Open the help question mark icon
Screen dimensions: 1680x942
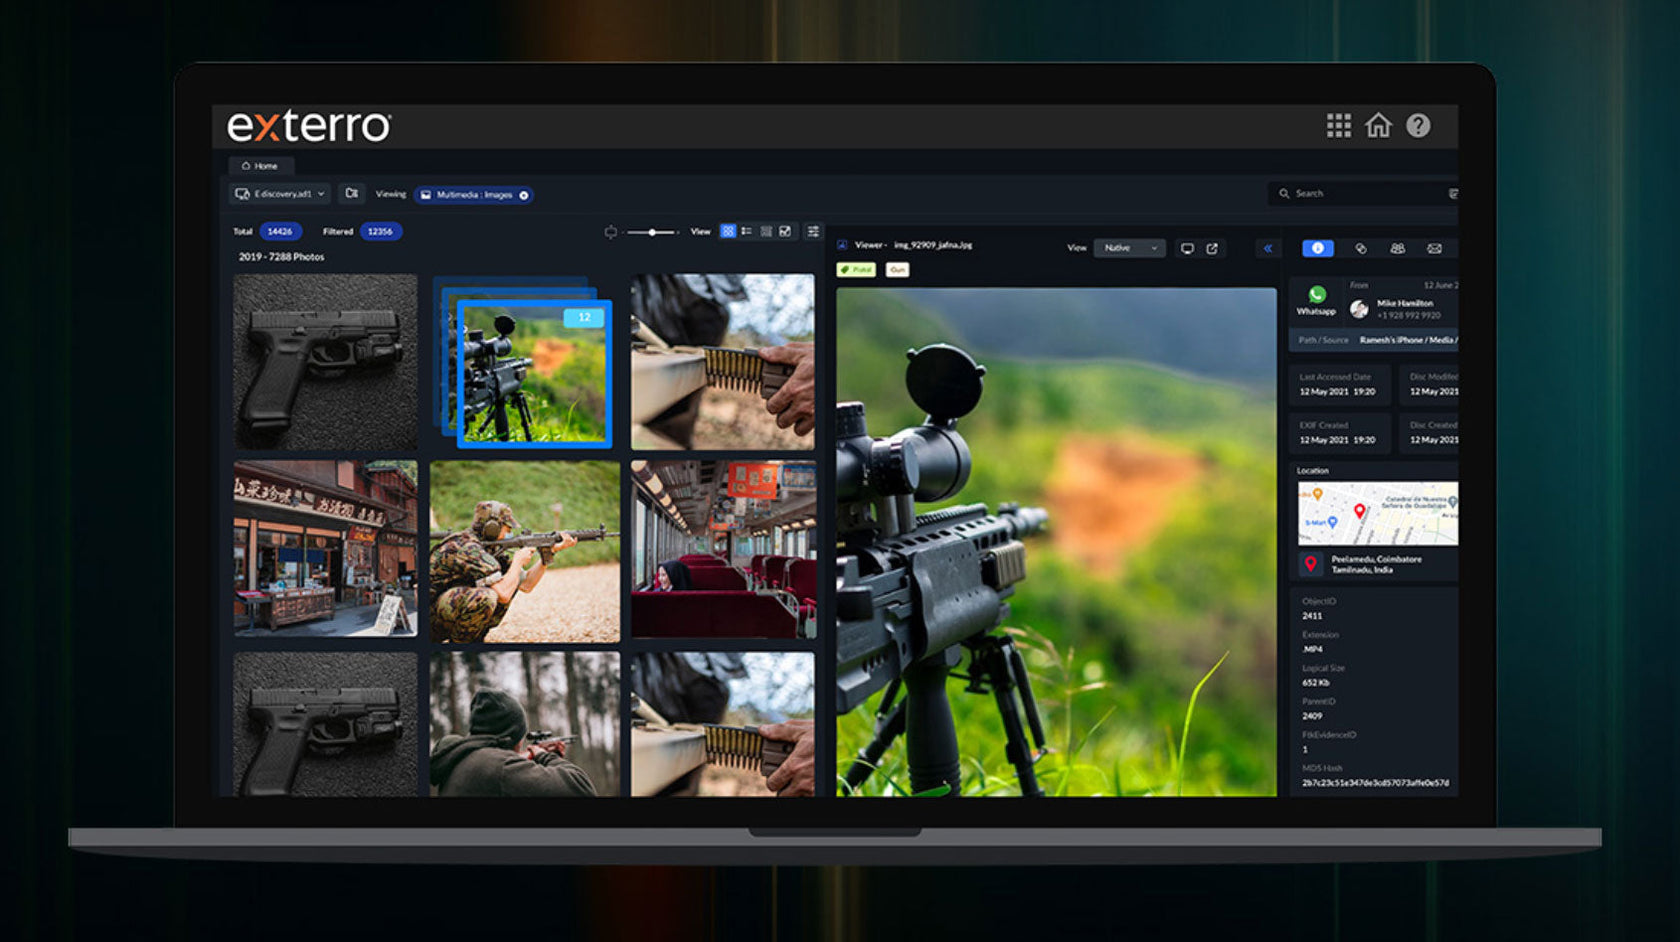click(1418, 125)
